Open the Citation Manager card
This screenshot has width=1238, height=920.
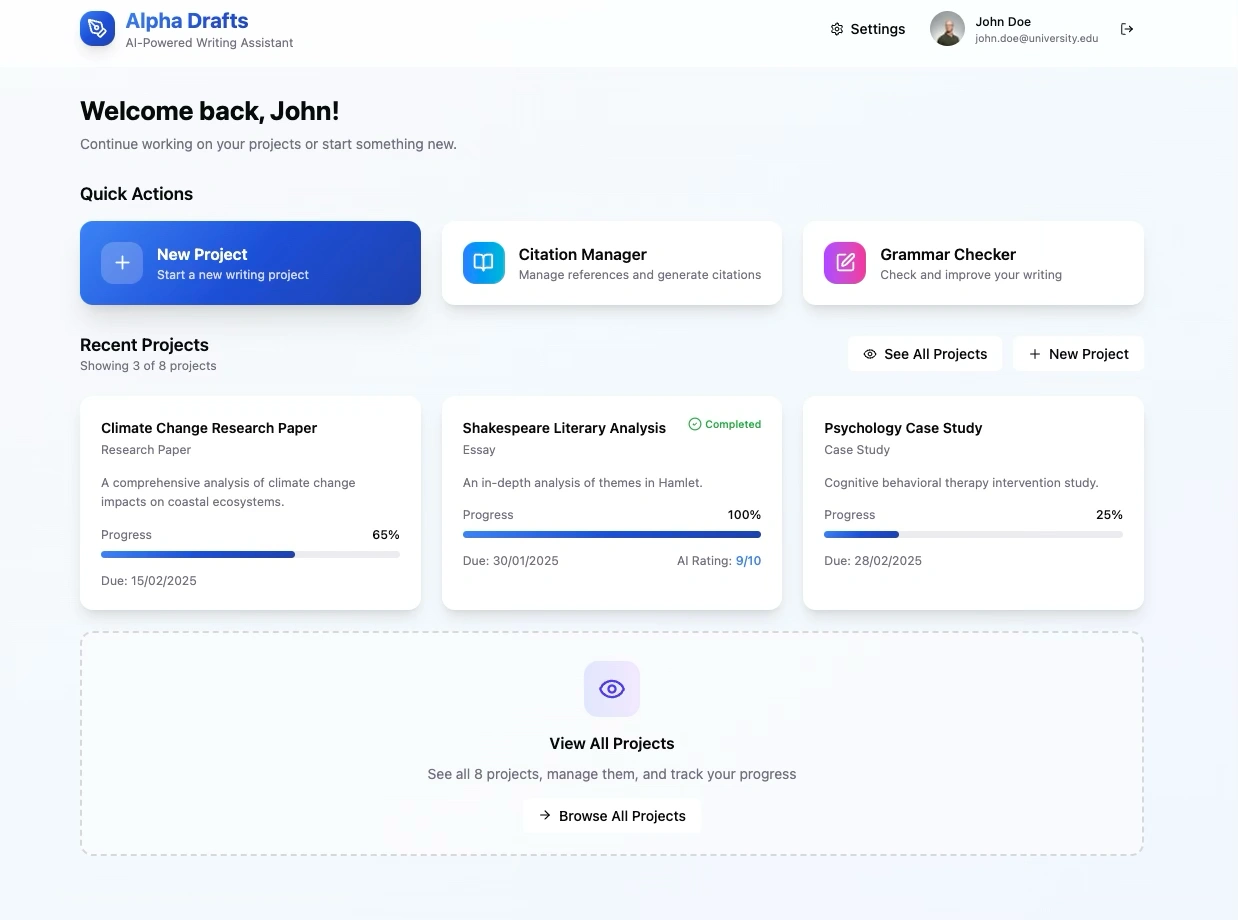612,263
